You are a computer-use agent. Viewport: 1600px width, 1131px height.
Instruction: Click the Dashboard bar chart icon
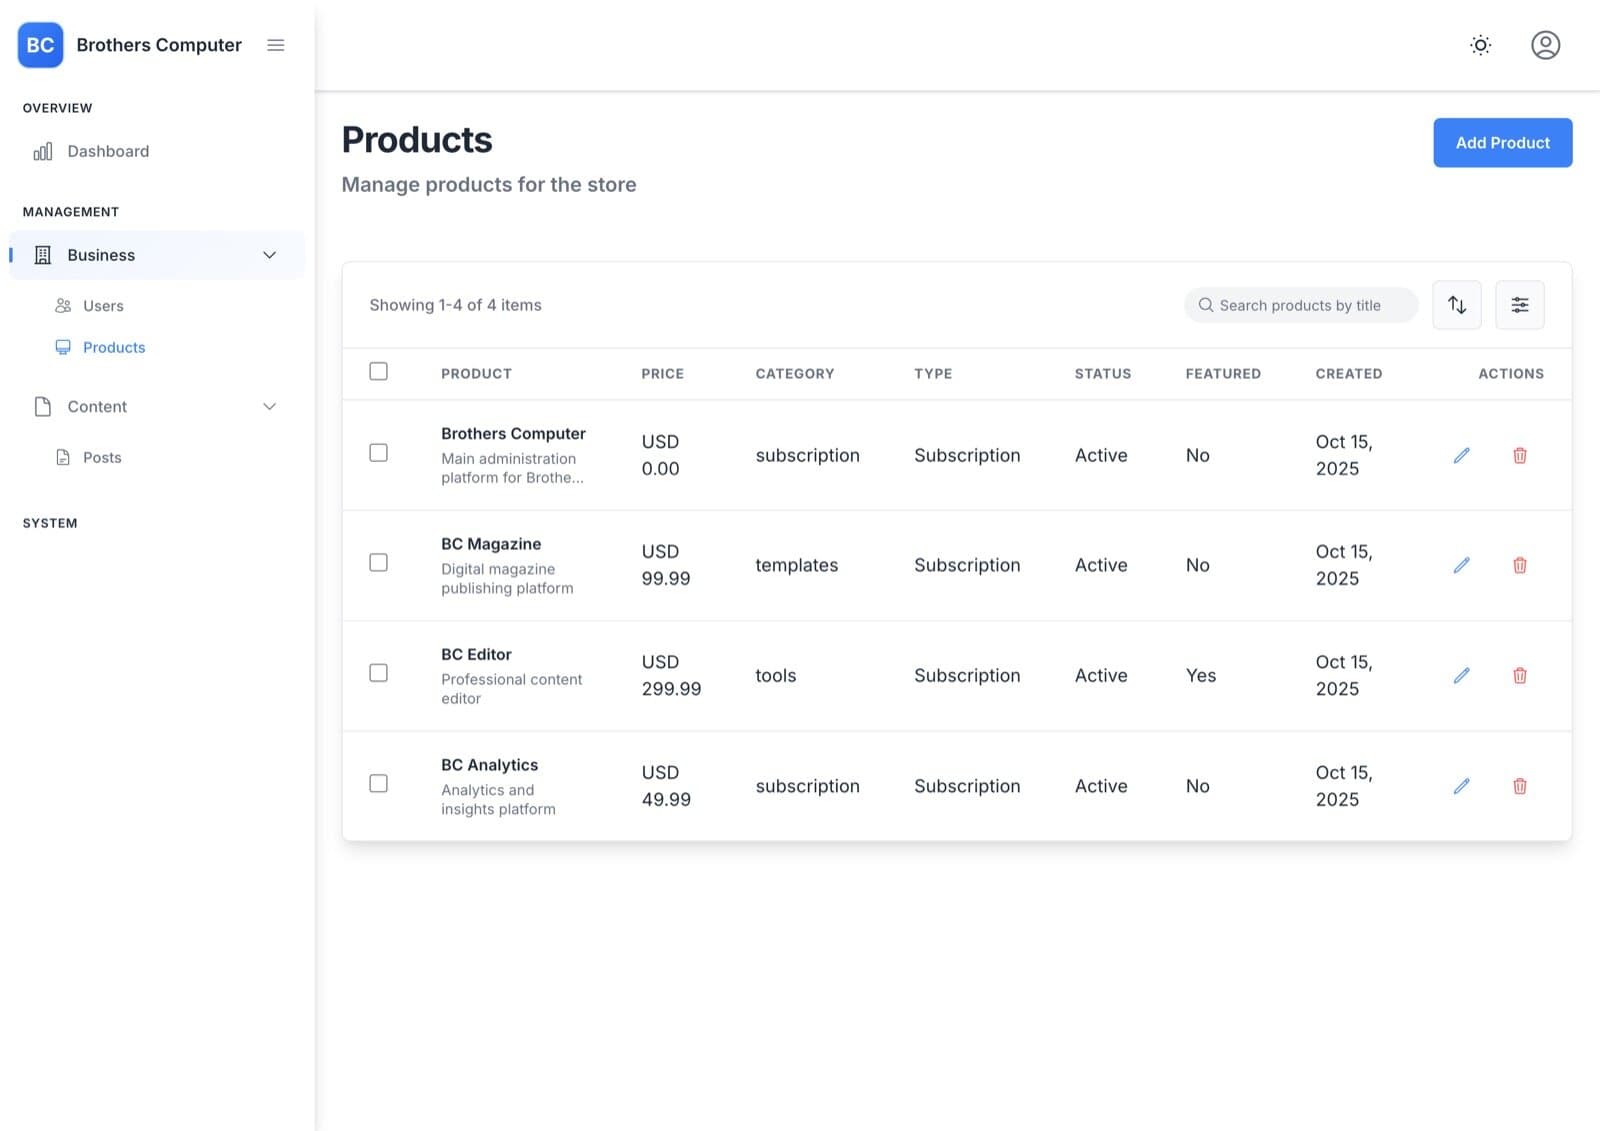pyautogui.click(x=43, y=151)
